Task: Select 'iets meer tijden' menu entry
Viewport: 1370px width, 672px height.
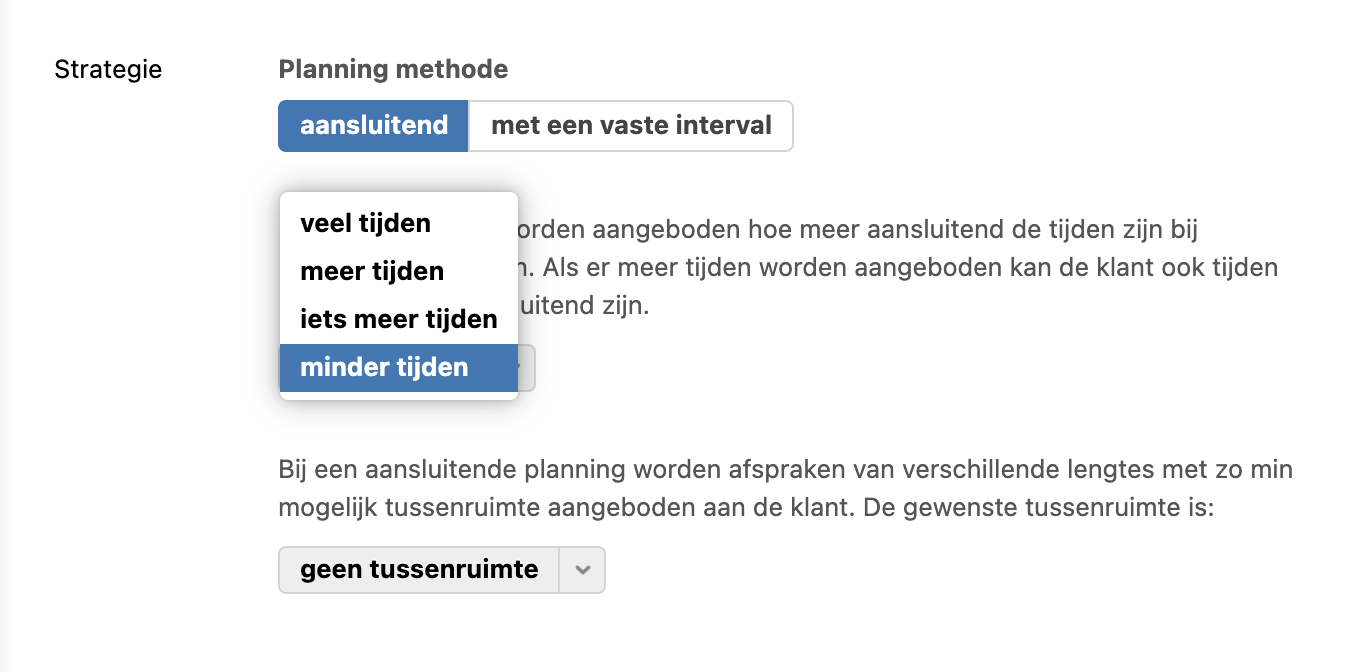Action: pyautogui.click(x=398, y=319)
